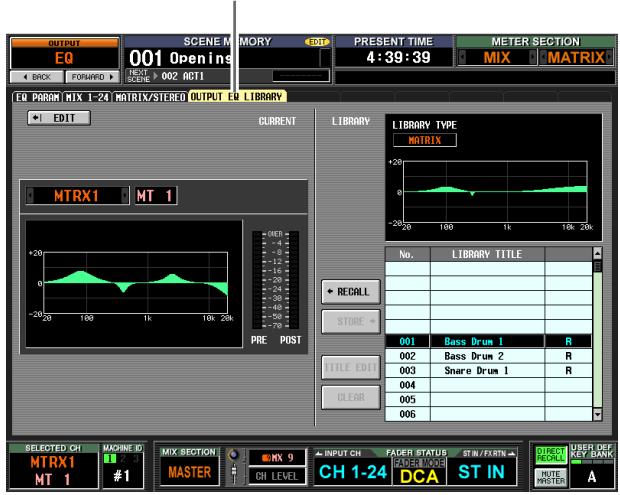Image resolution: width=620 pixels, height=495 pixels.
Task: Click left arrow of METER SECTION MIX
Action: [x=462, y=57]
